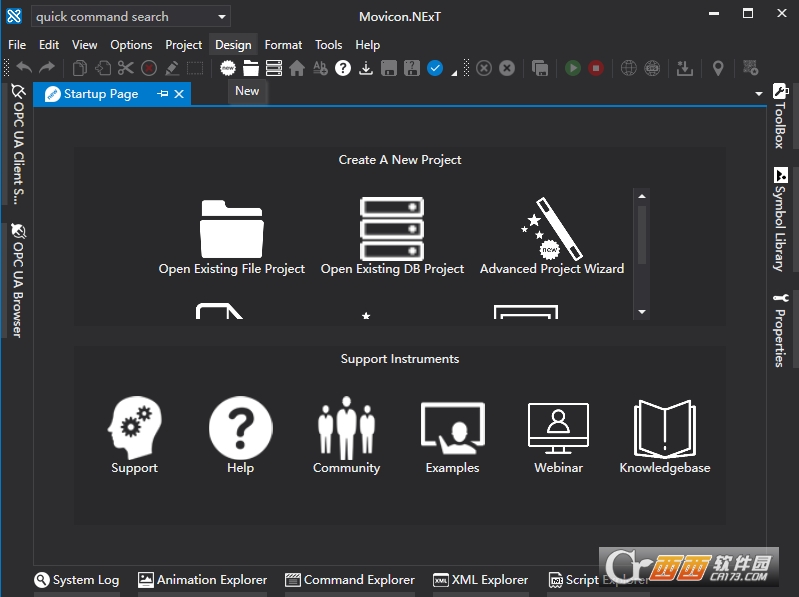This screenshot has height=597, width=799.
Task: Click the white question mark help icon in toolbar
Action: tap(343, 68)
